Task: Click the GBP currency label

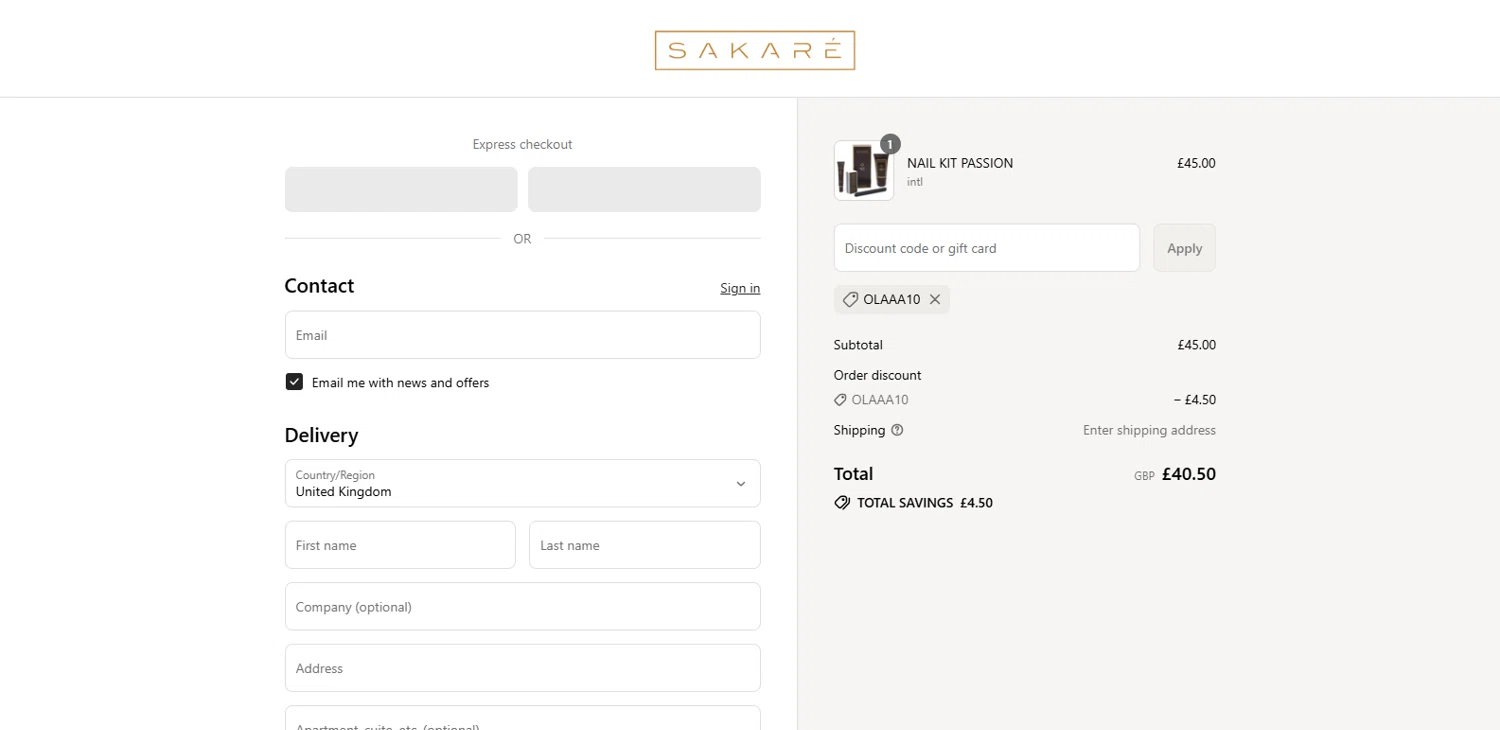Action: point(1144,476)
